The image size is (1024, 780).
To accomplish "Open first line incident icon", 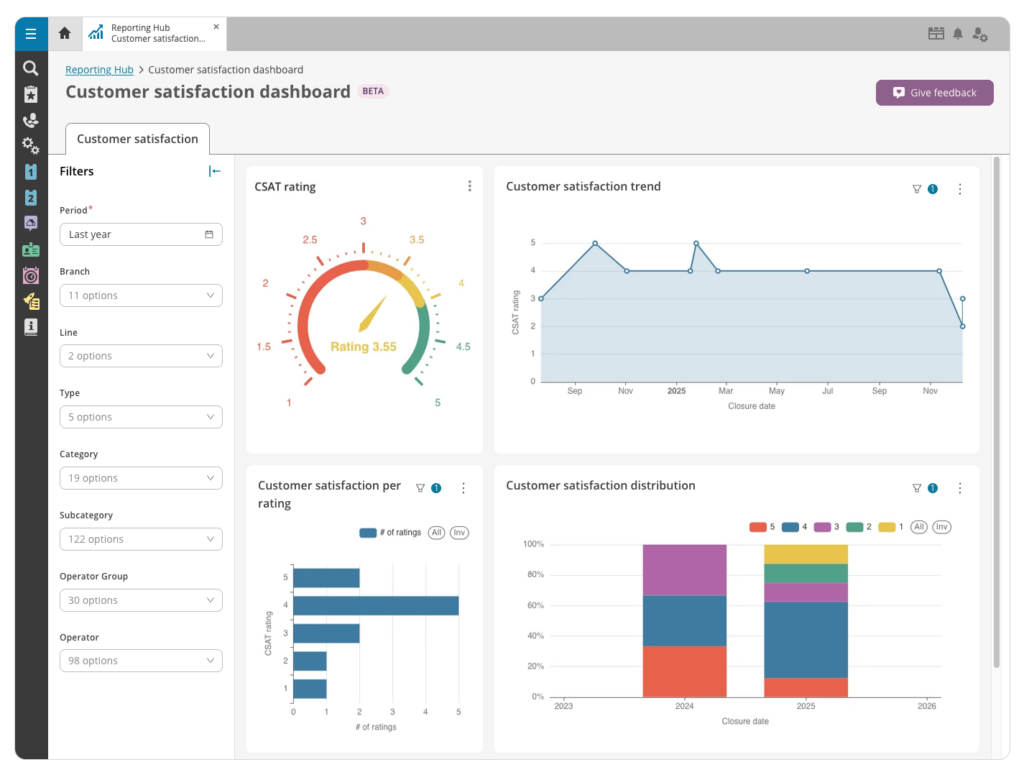I will [31, 172].
